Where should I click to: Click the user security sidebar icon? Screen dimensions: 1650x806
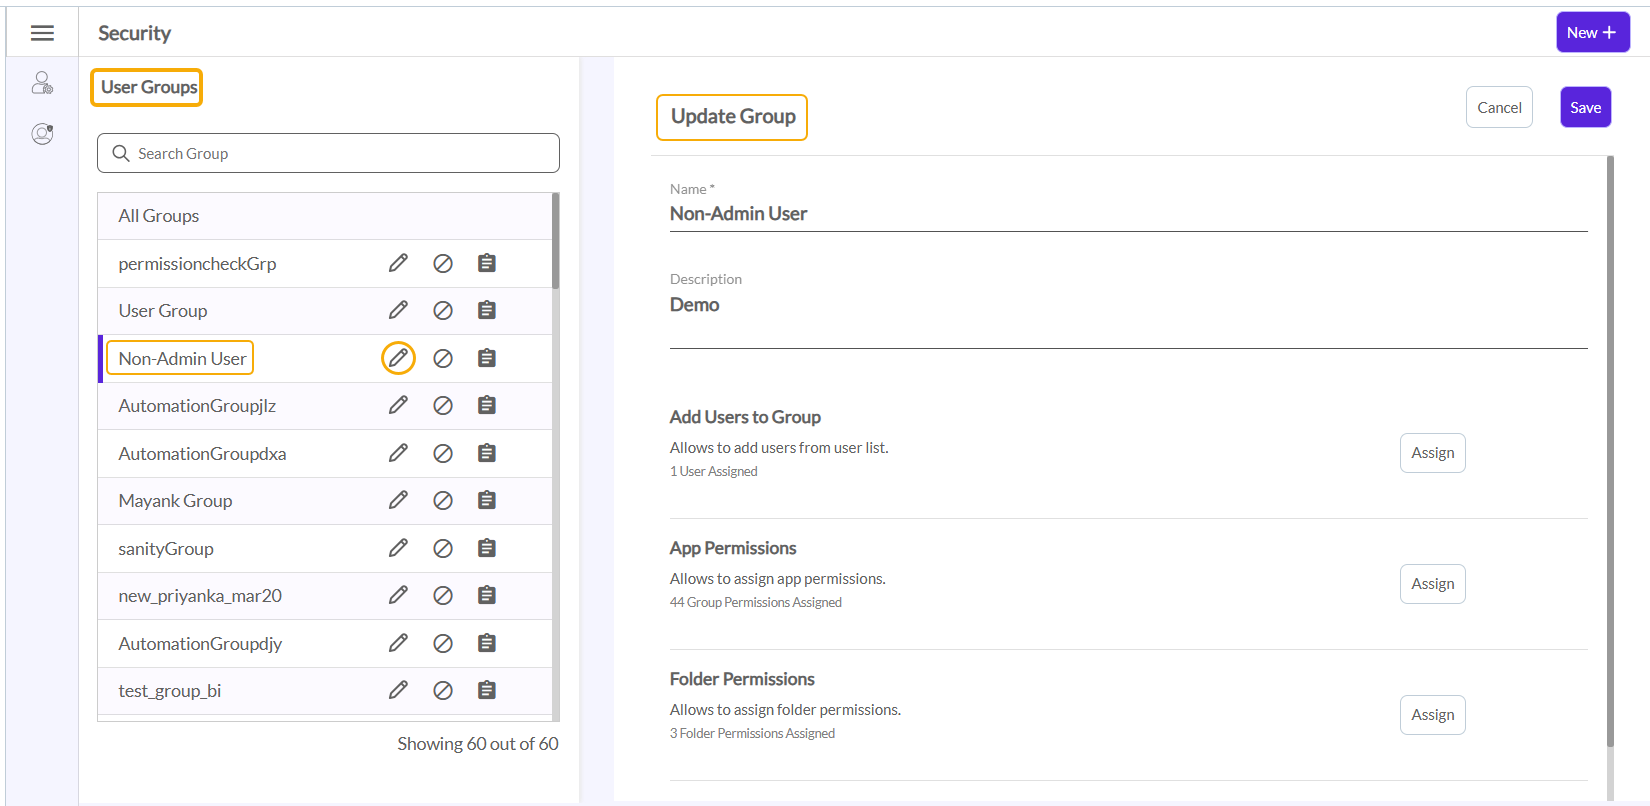click(x=42, y=83)
